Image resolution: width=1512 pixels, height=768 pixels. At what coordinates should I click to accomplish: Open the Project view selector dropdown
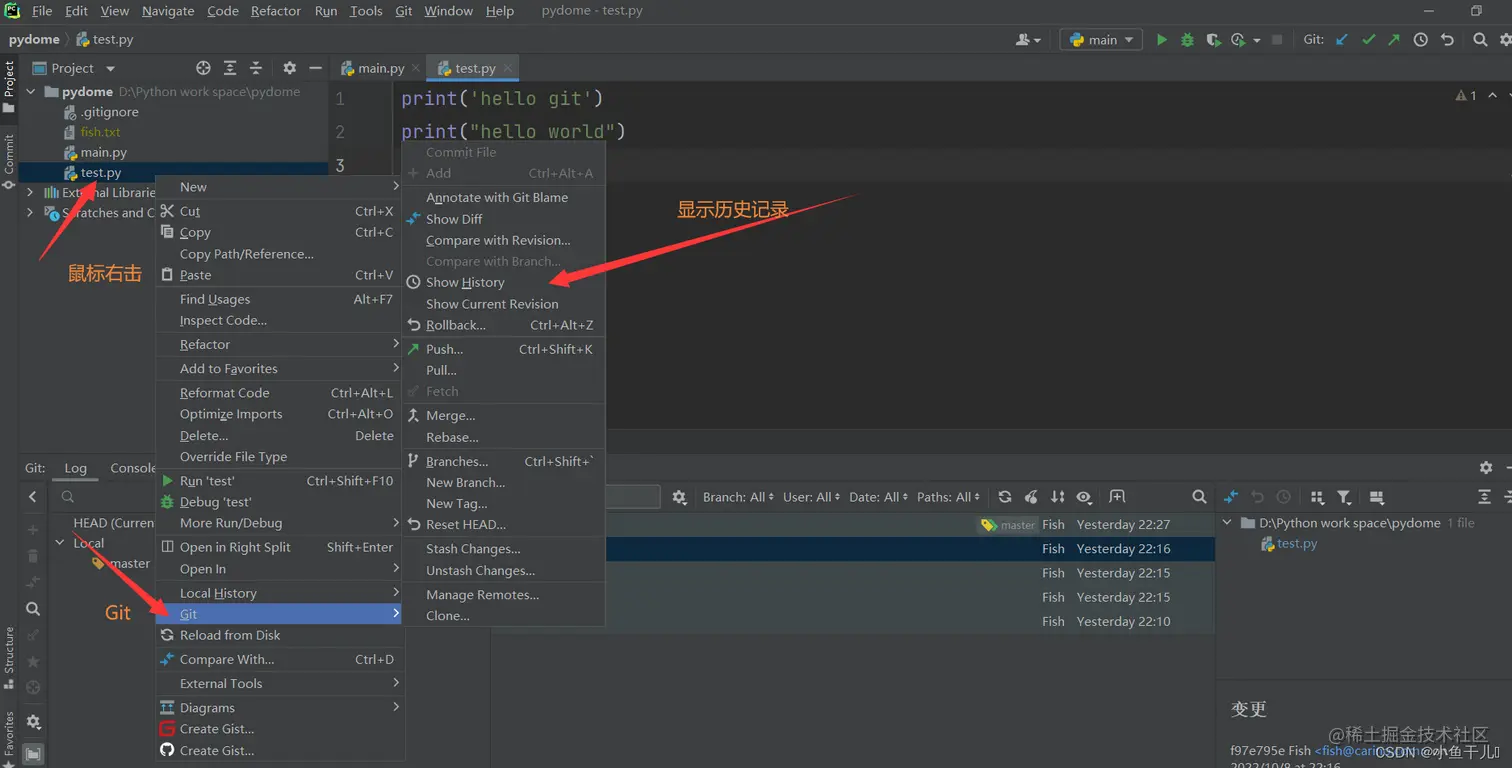pyautogui.click(x=74, y=68)
